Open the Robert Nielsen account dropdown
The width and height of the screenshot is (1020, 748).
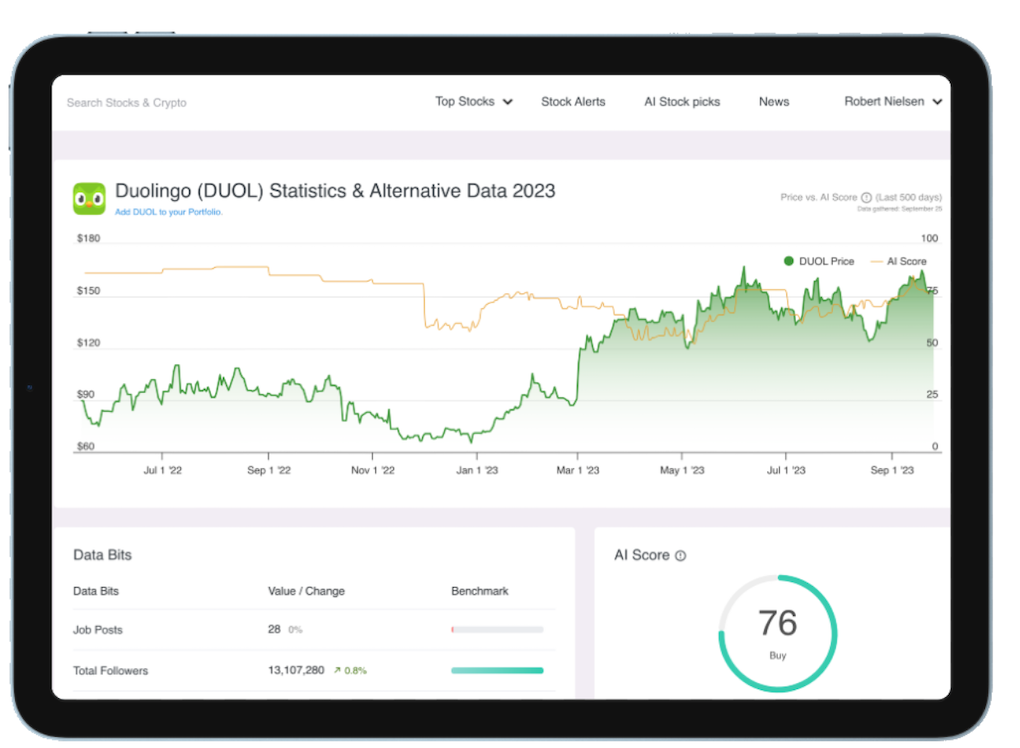point(892,101)
